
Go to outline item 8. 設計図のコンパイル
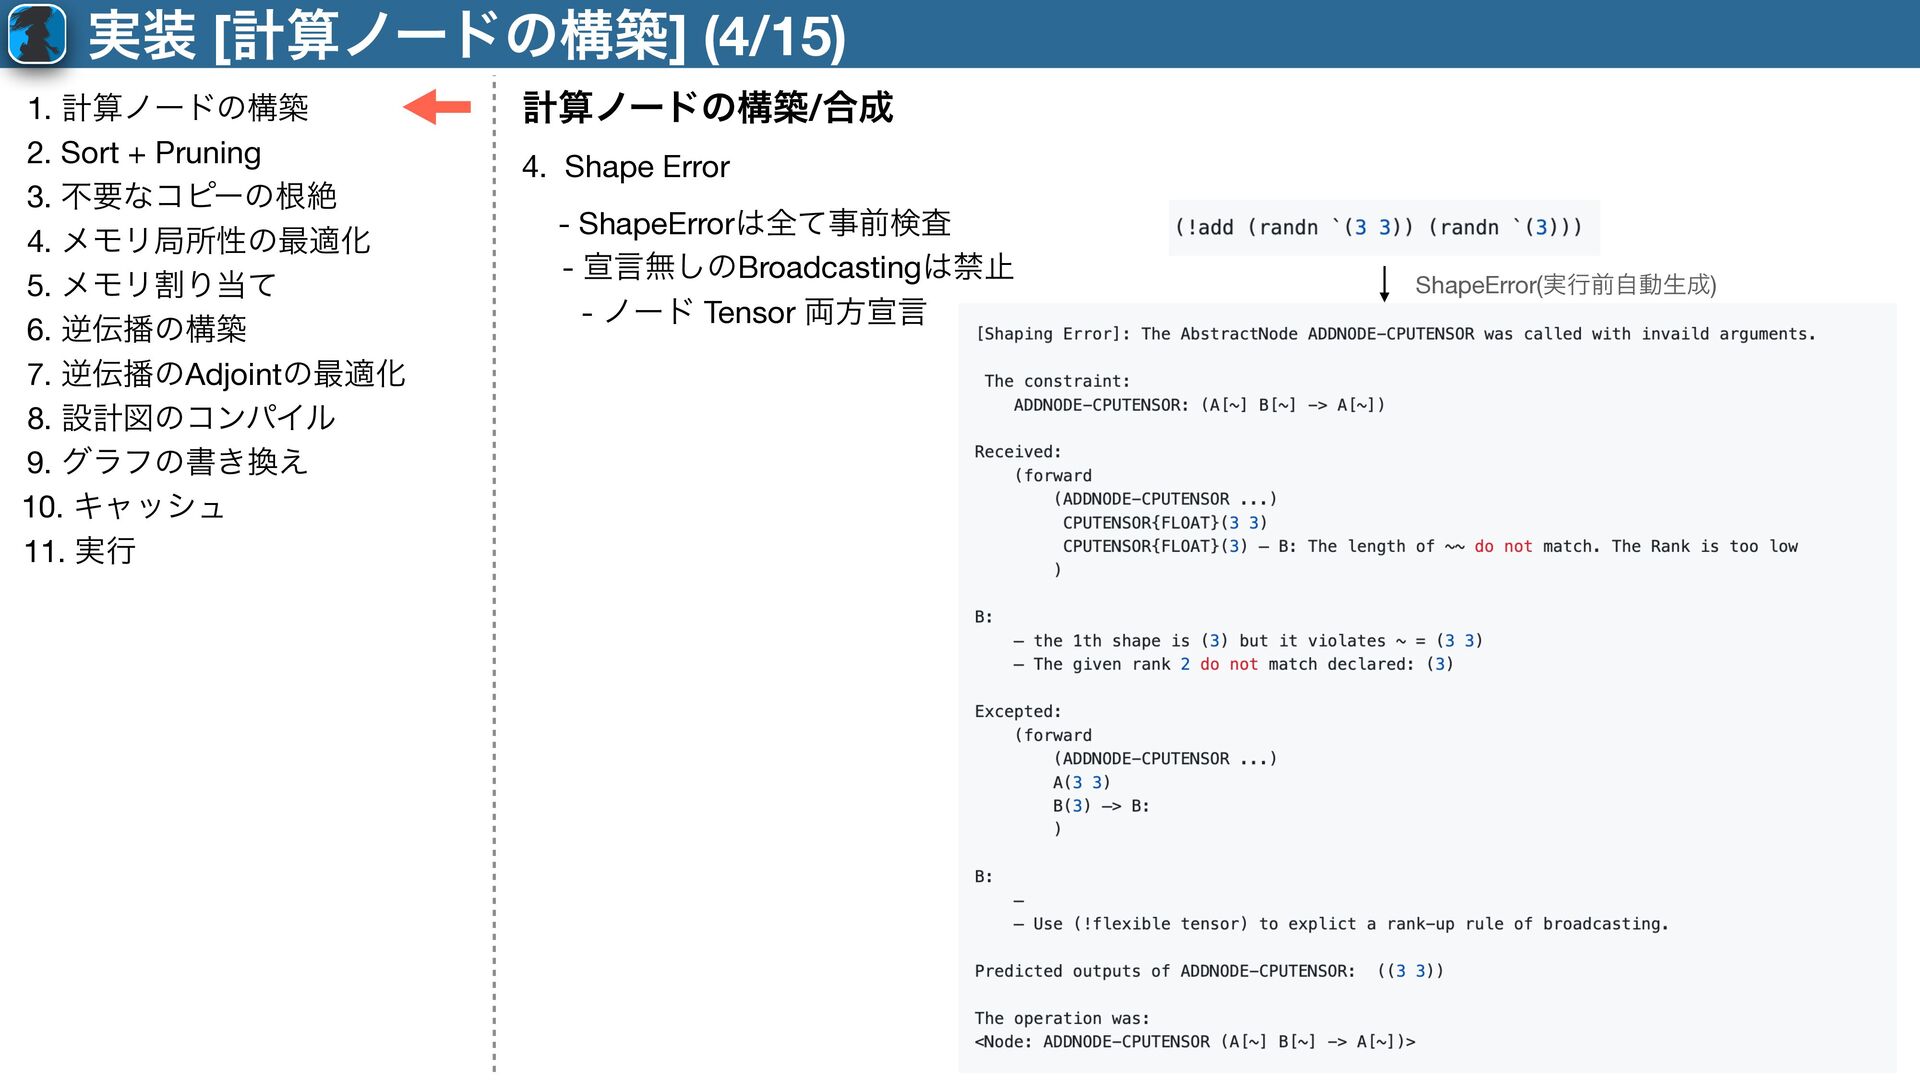pos(181,418)
